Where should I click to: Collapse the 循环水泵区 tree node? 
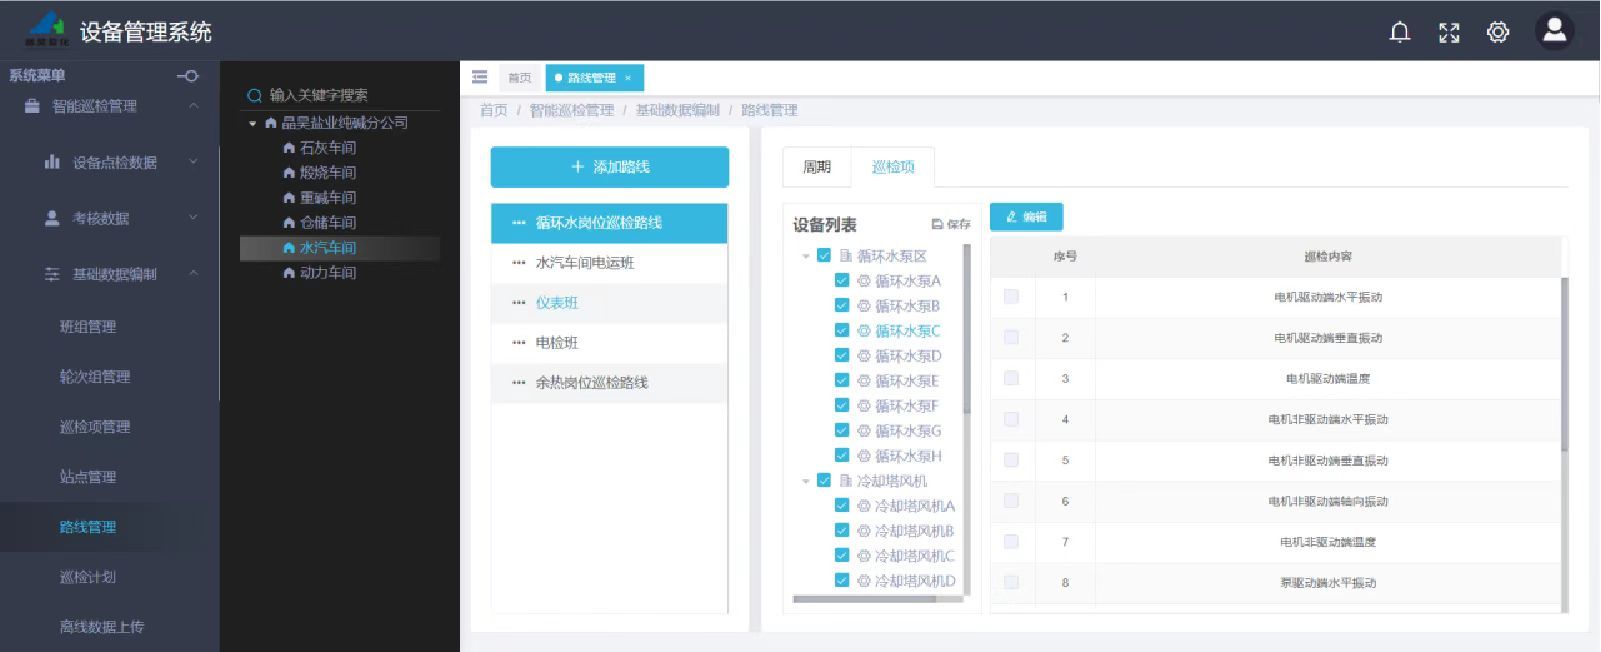(x=806, y=256)
